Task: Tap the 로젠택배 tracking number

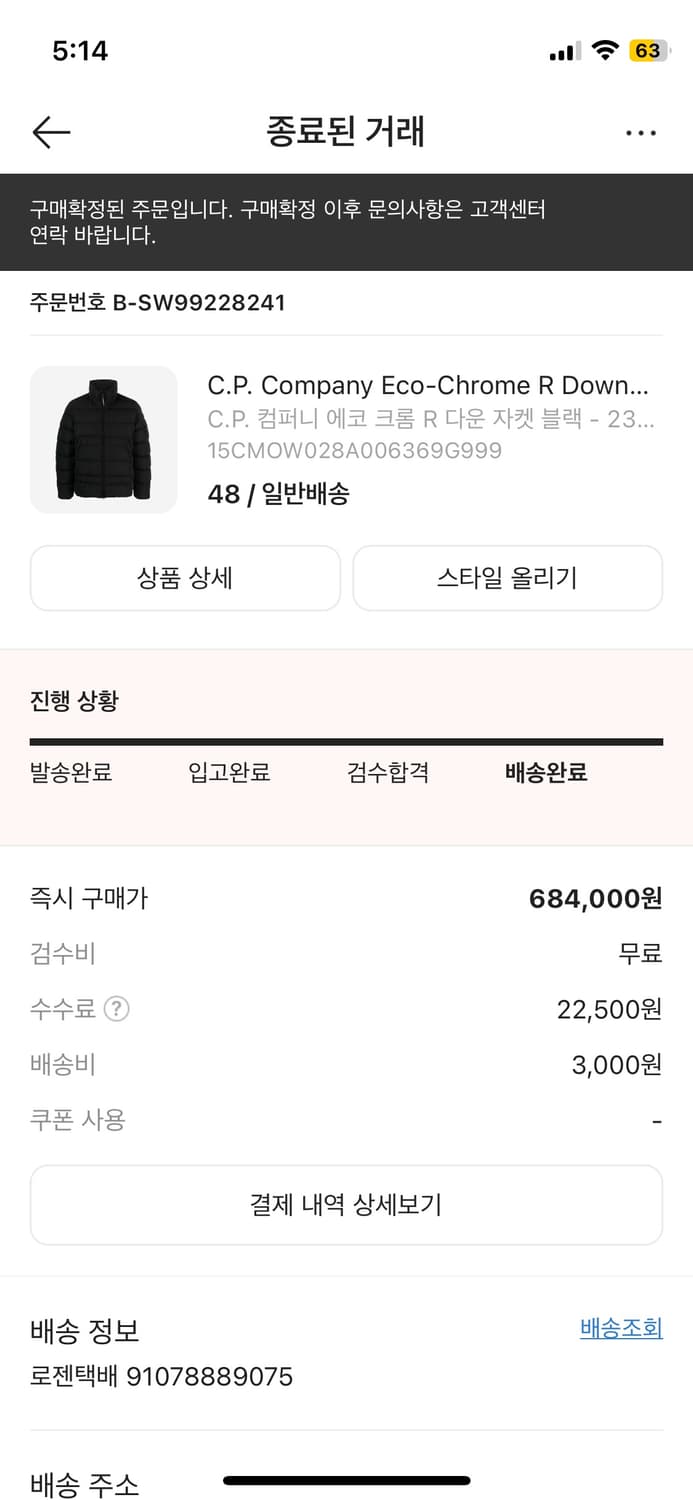Action: (x=160, y=1377)
